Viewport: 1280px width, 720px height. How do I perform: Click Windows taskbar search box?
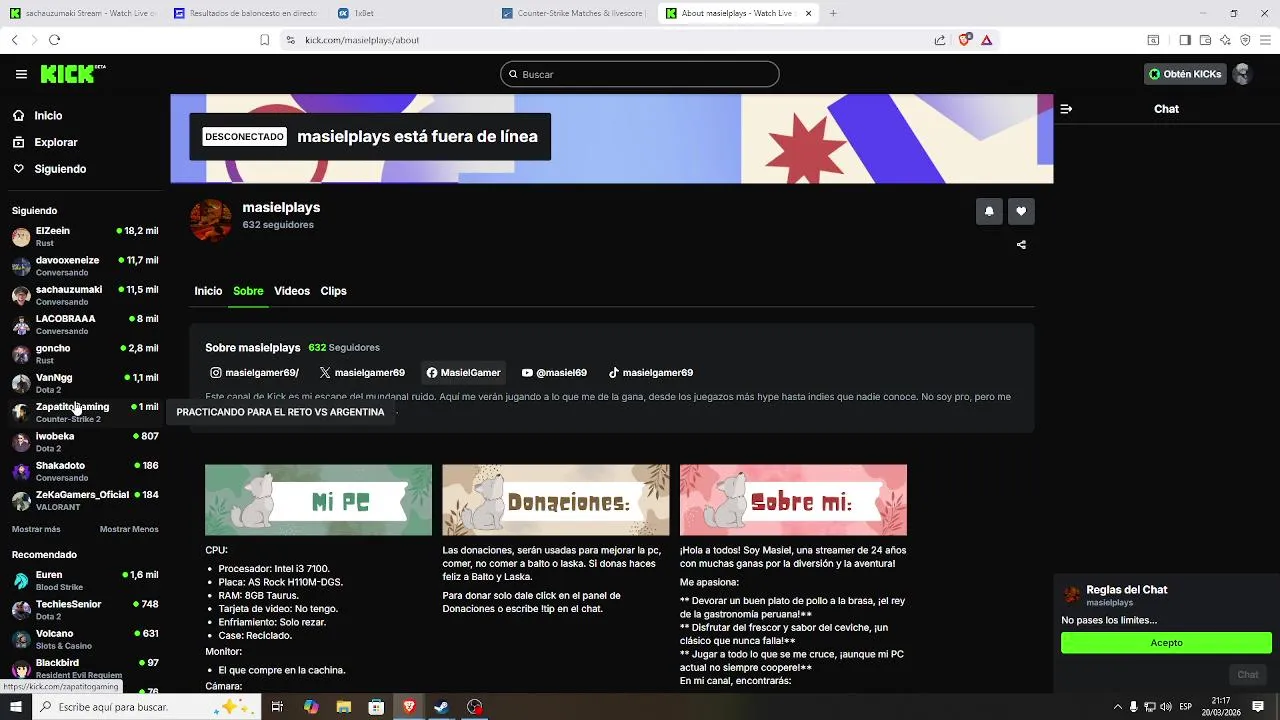click(145, 707)
